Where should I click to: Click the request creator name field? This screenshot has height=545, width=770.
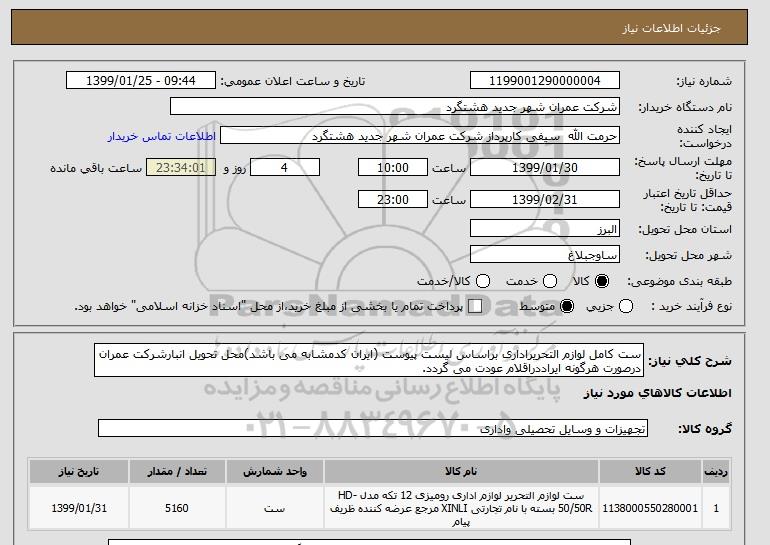click(x=420, y=136)
